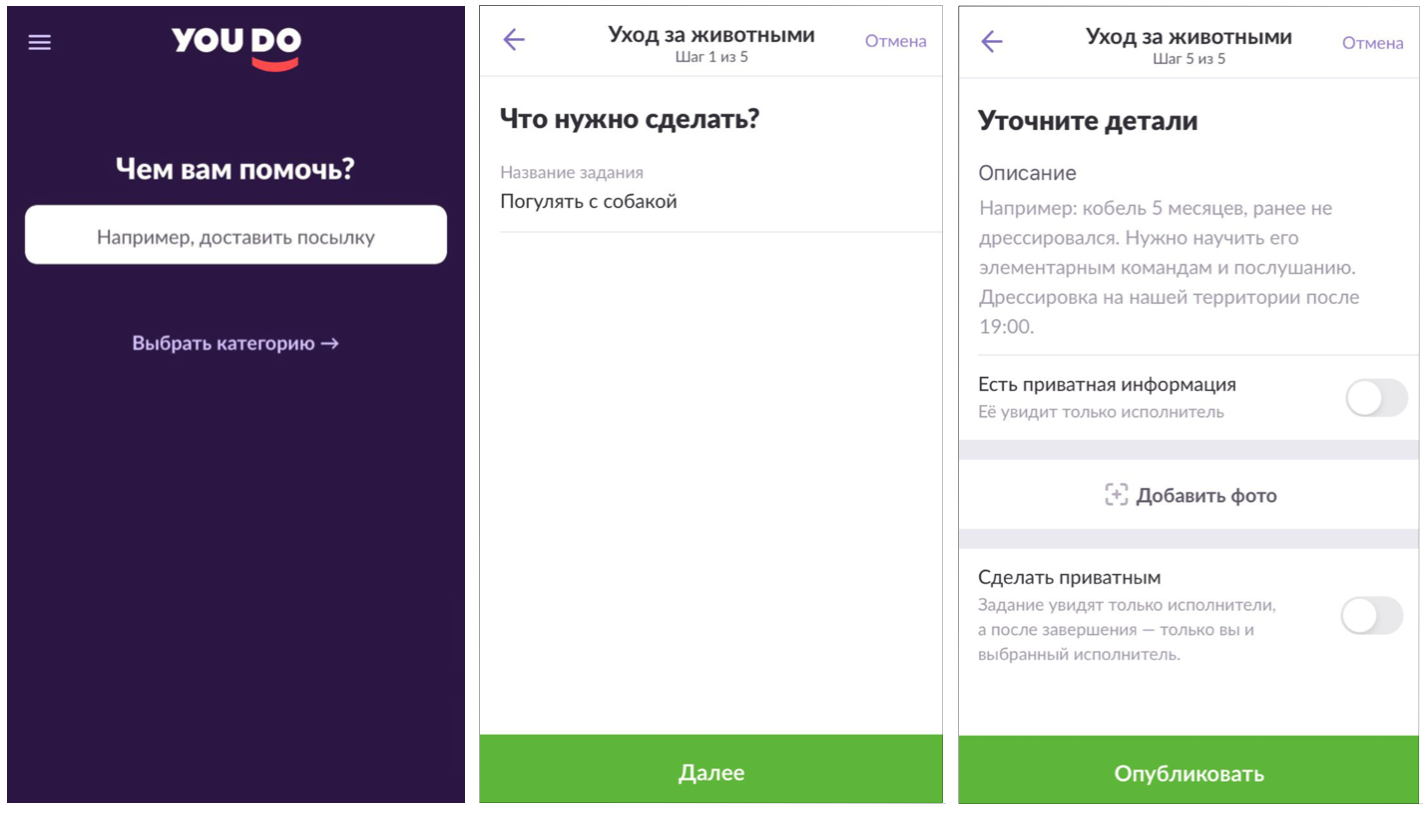Image resolution: width=1428 pixels, height=818 pixels.
Task: Enable the "Сделать приватным" switch
Action: pyautogui.click(x=1372, y=616)
